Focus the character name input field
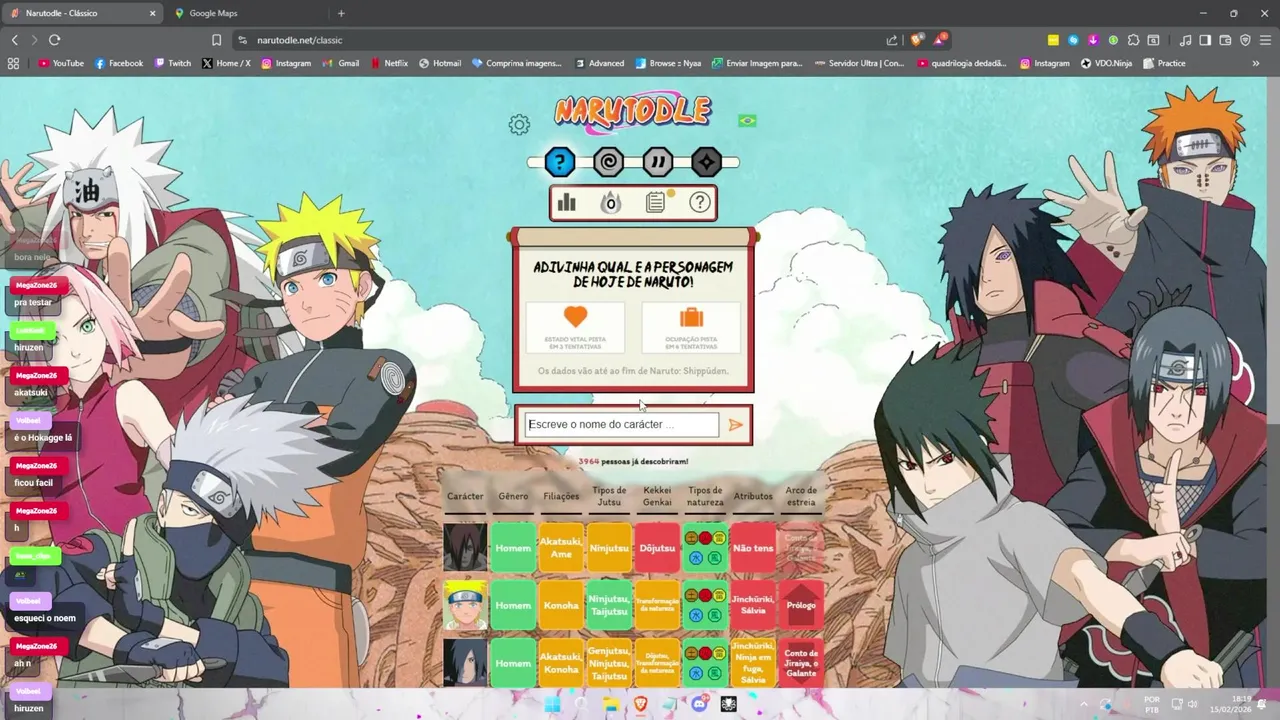1280x720 pixels. 622,425
